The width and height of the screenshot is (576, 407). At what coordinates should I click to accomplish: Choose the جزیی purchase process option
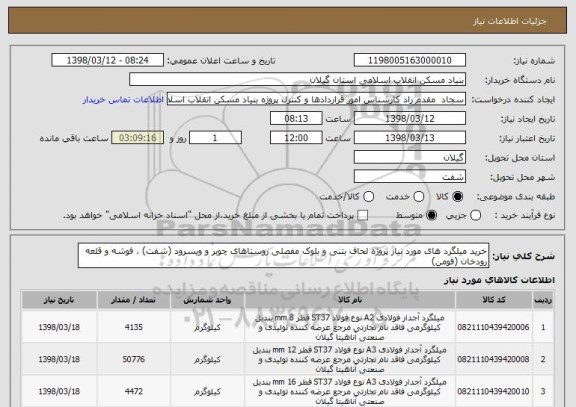point(475,215)
